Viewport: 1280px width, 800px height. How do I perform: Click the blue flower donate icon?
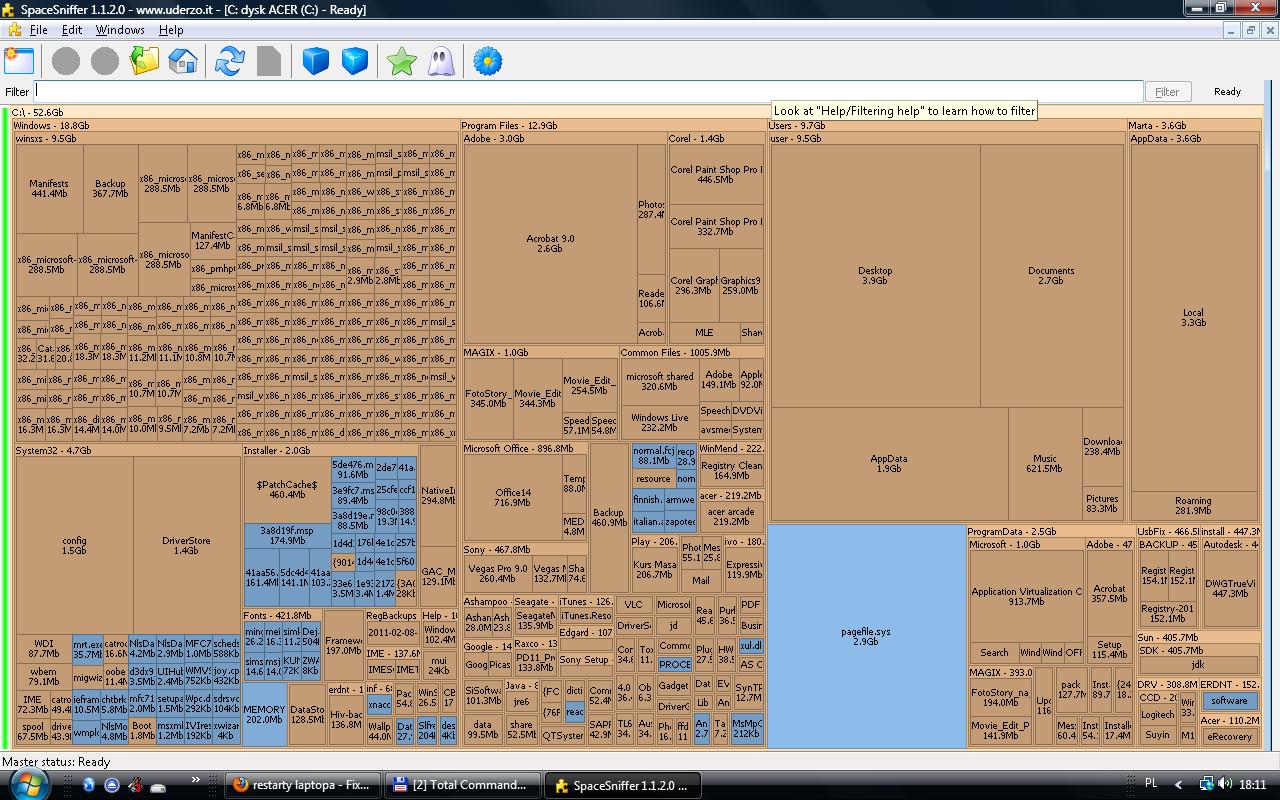pos(487,61)
